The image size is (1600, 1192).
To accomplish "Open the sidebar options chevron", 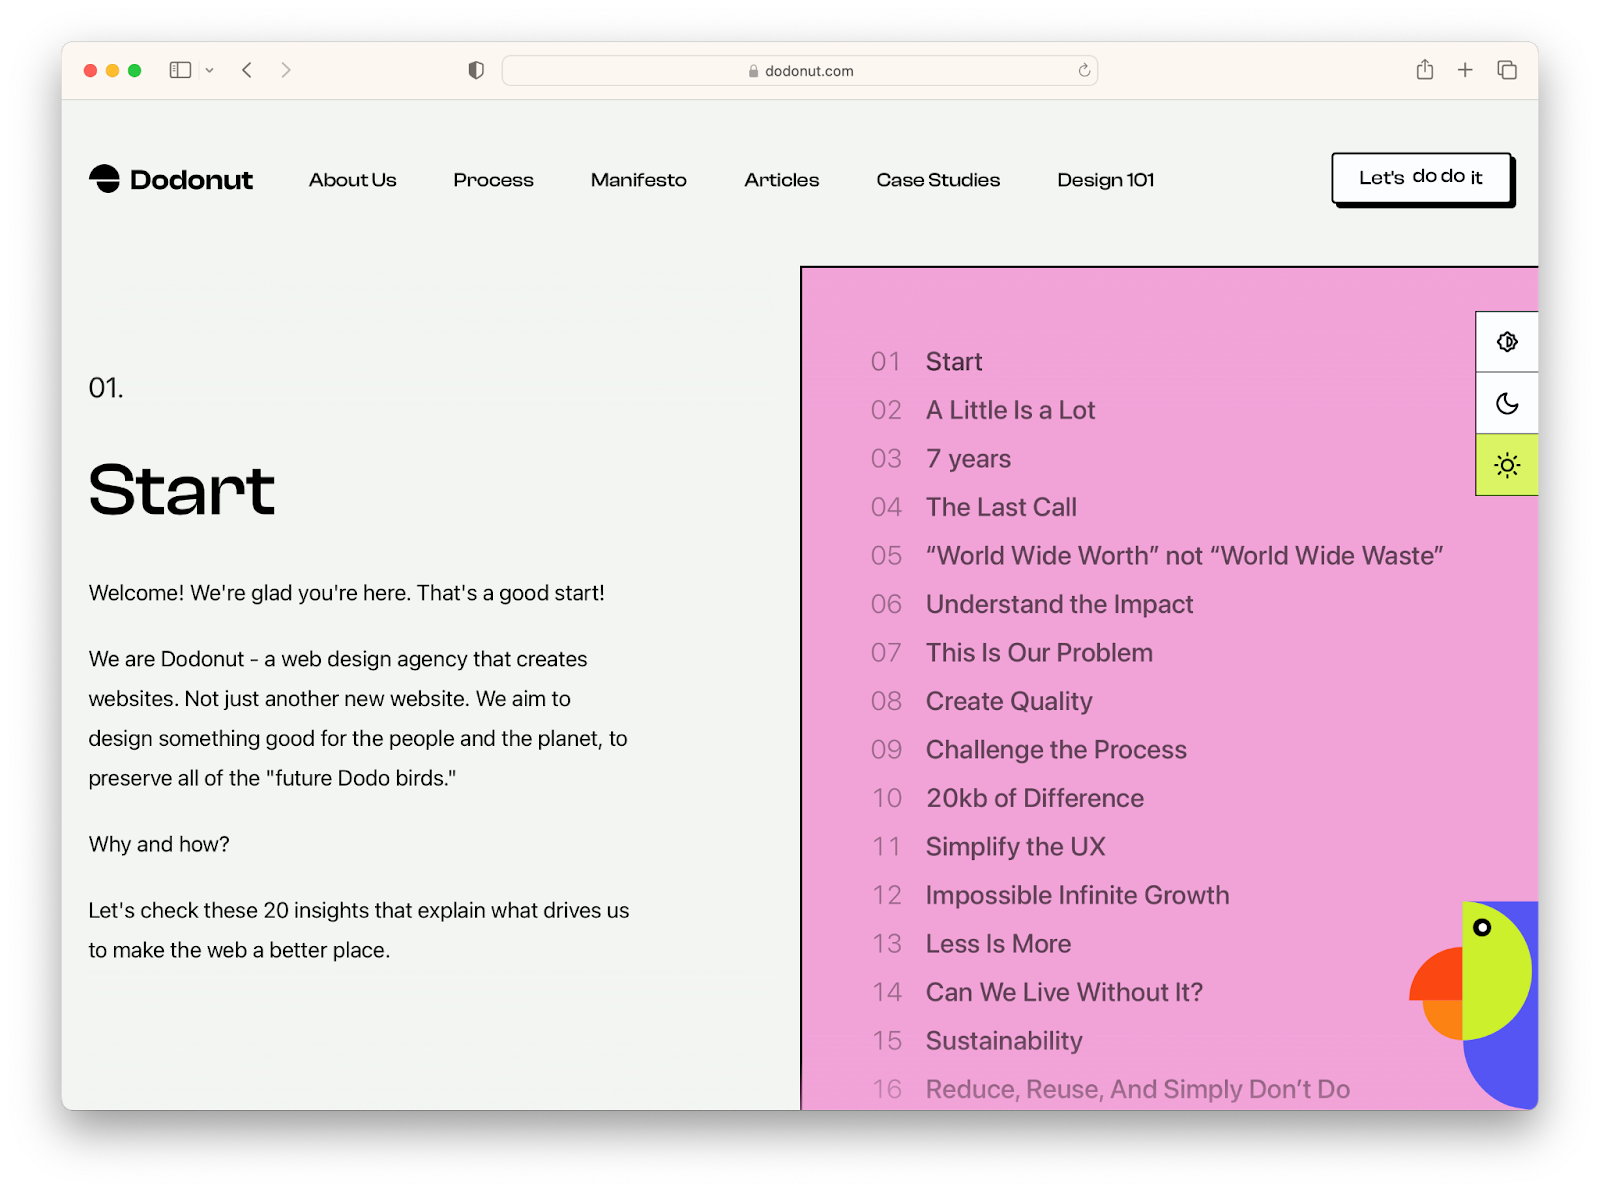I will point(209,70).
